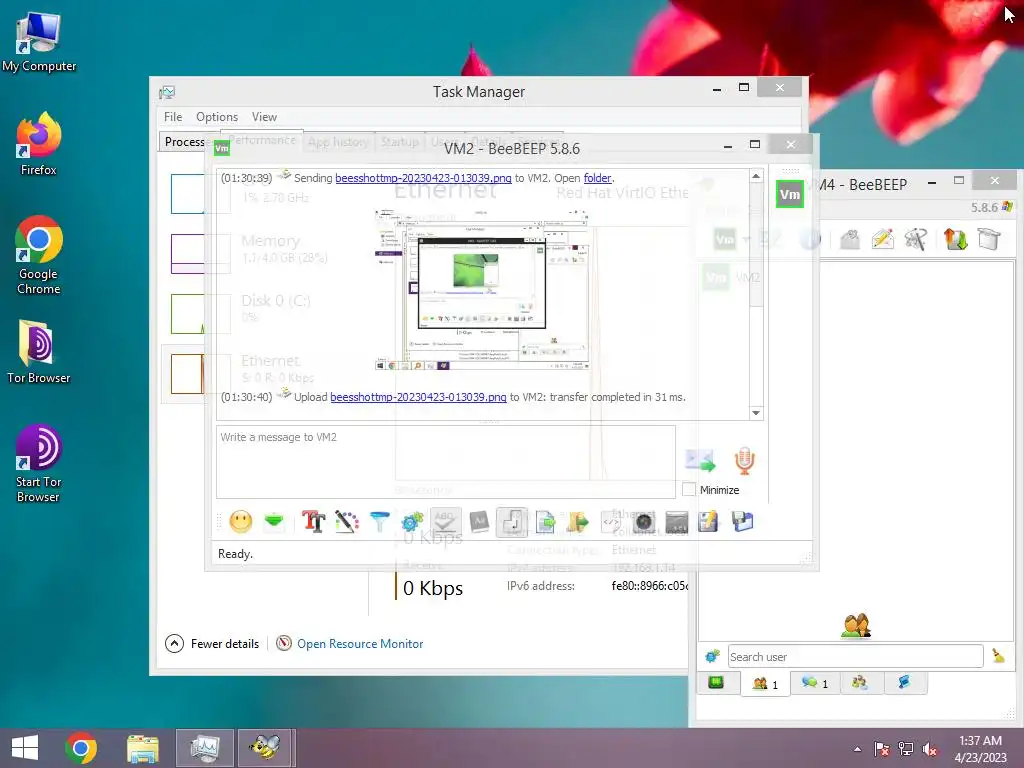The image size is (1024, 768).
Task: Click Open Resource Monitor link
Action: click(x=360, y=644)
